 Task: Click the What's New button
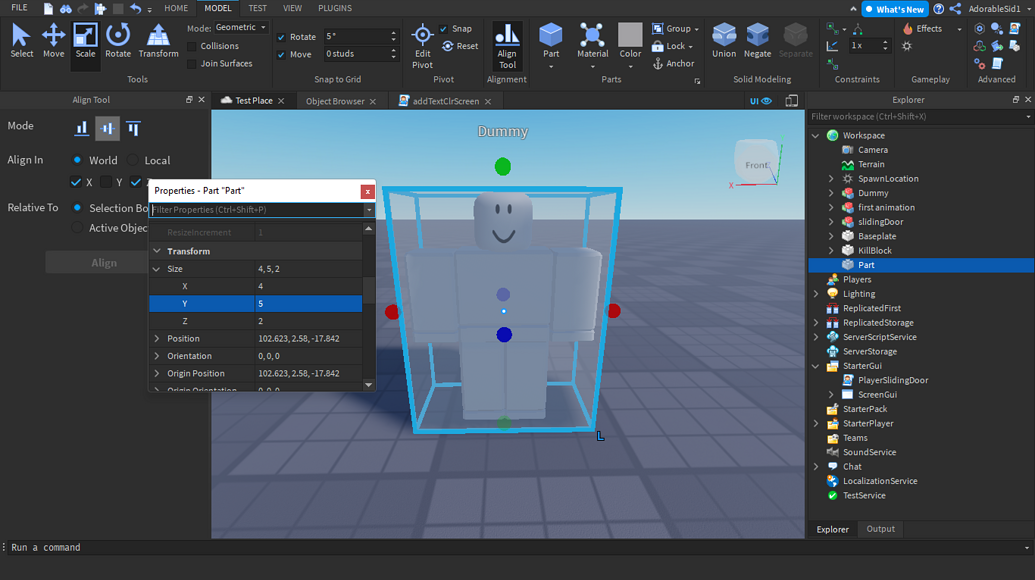pyautogui.click(x=894, y=9)
